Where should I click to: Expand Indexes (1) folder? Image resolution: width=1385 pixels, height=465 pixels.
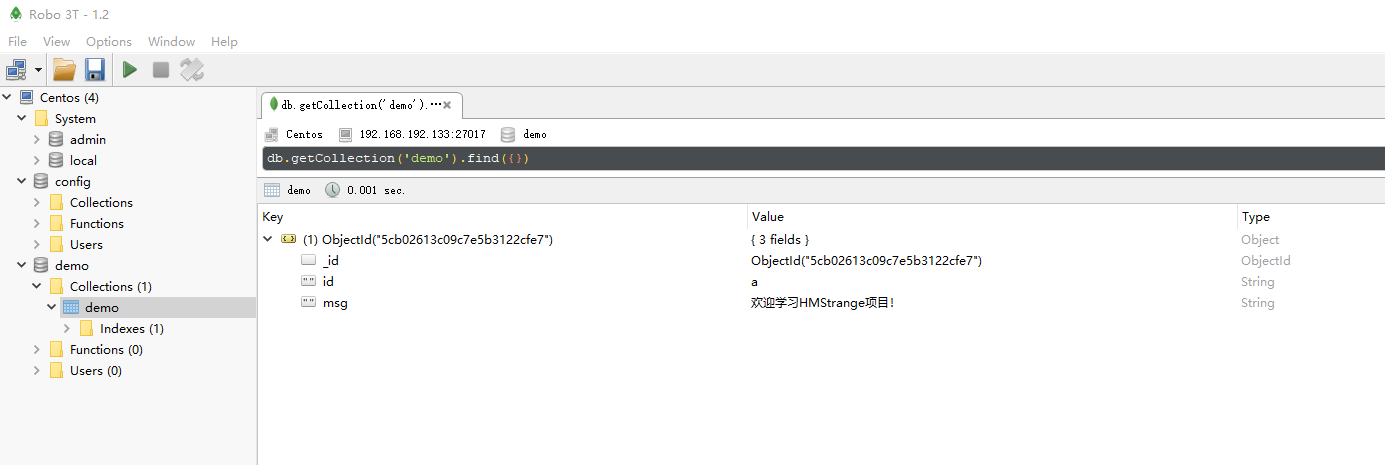[67, 328]
